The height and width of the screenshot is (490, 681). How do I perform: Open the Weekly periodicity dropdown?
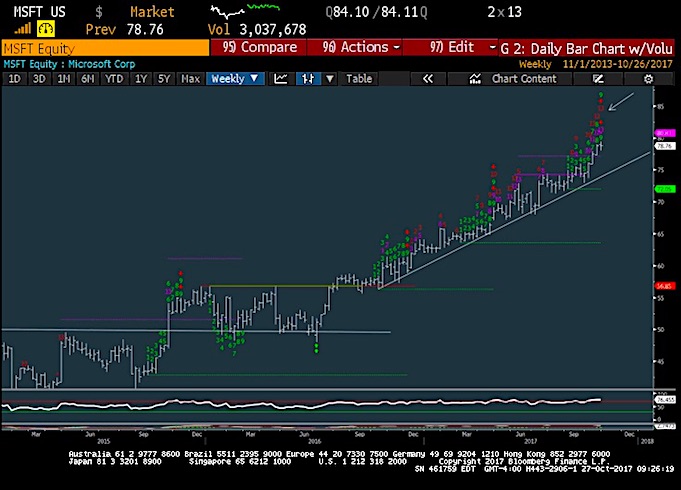click(x=235, y=79)
